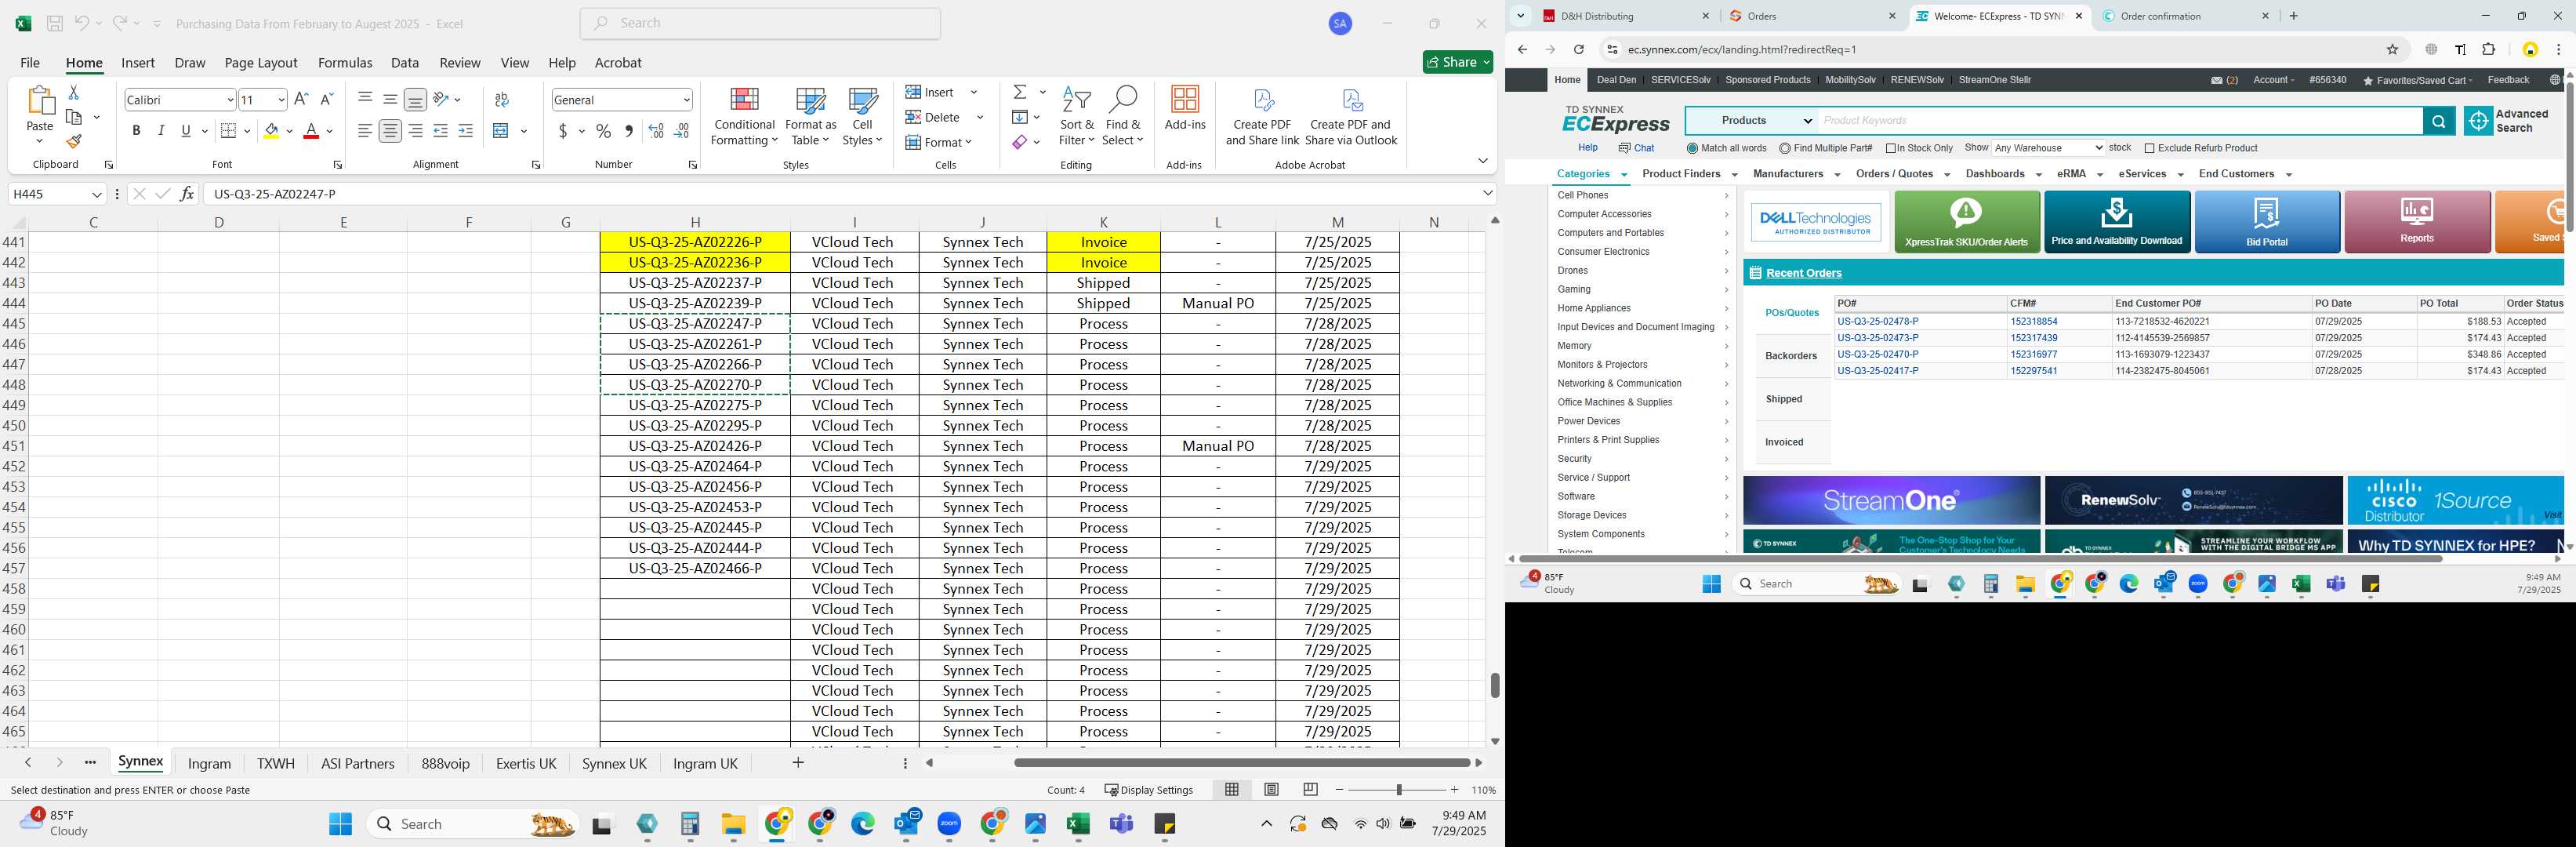Open the Insert ribbon tab
Screen dimensions: 2576x847
138,62
